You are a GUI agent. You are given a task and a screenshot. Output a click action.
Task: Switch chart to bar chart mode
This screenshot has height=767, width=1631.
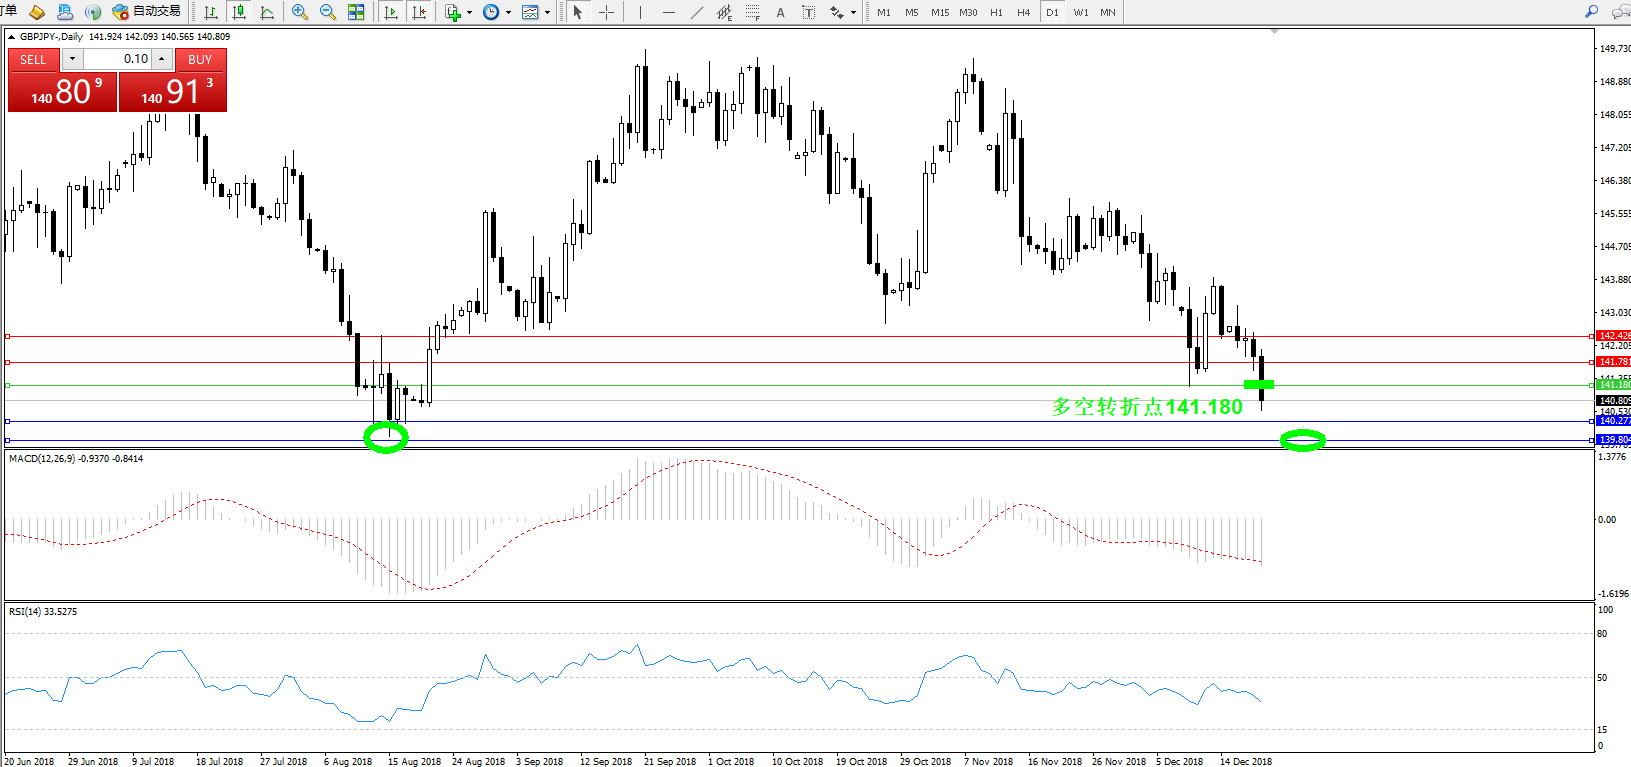point(211,12)
